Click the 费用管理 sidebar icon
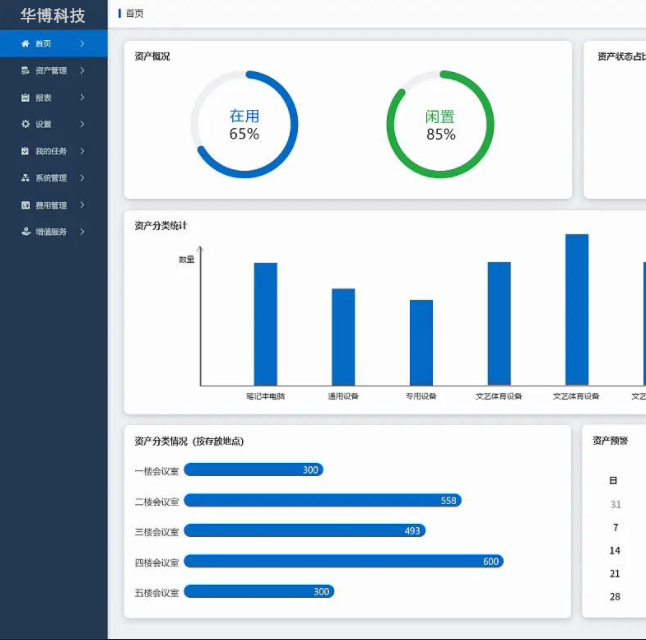Screen dimensions: 646x640 point(25,206)
